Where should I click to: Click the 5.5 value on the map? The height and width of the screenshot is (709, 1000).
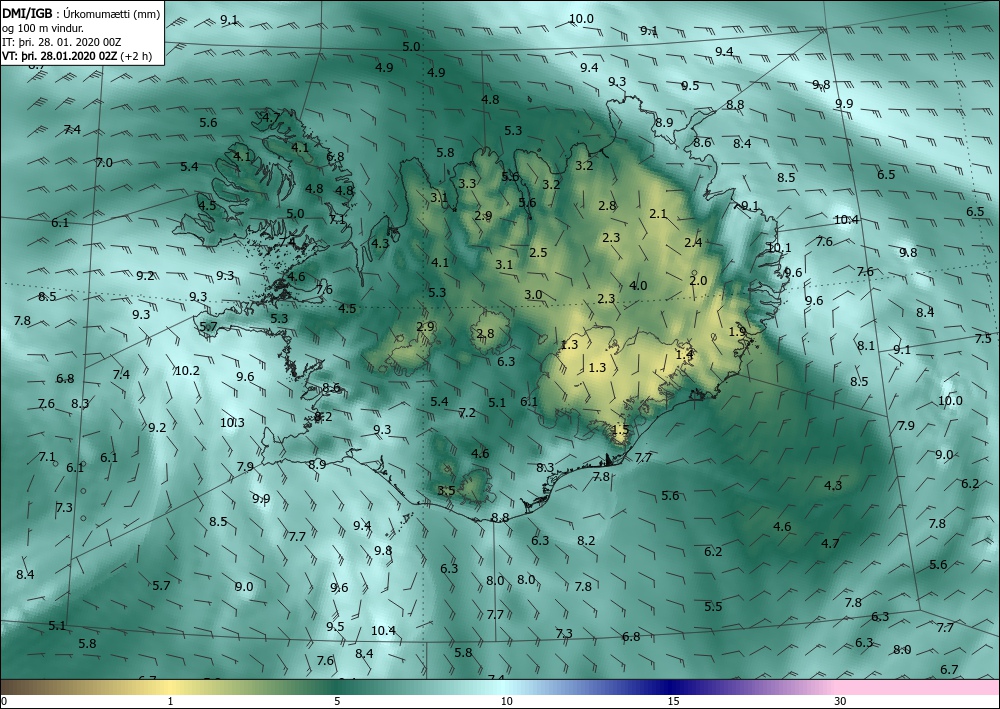[x=713, y=606]
